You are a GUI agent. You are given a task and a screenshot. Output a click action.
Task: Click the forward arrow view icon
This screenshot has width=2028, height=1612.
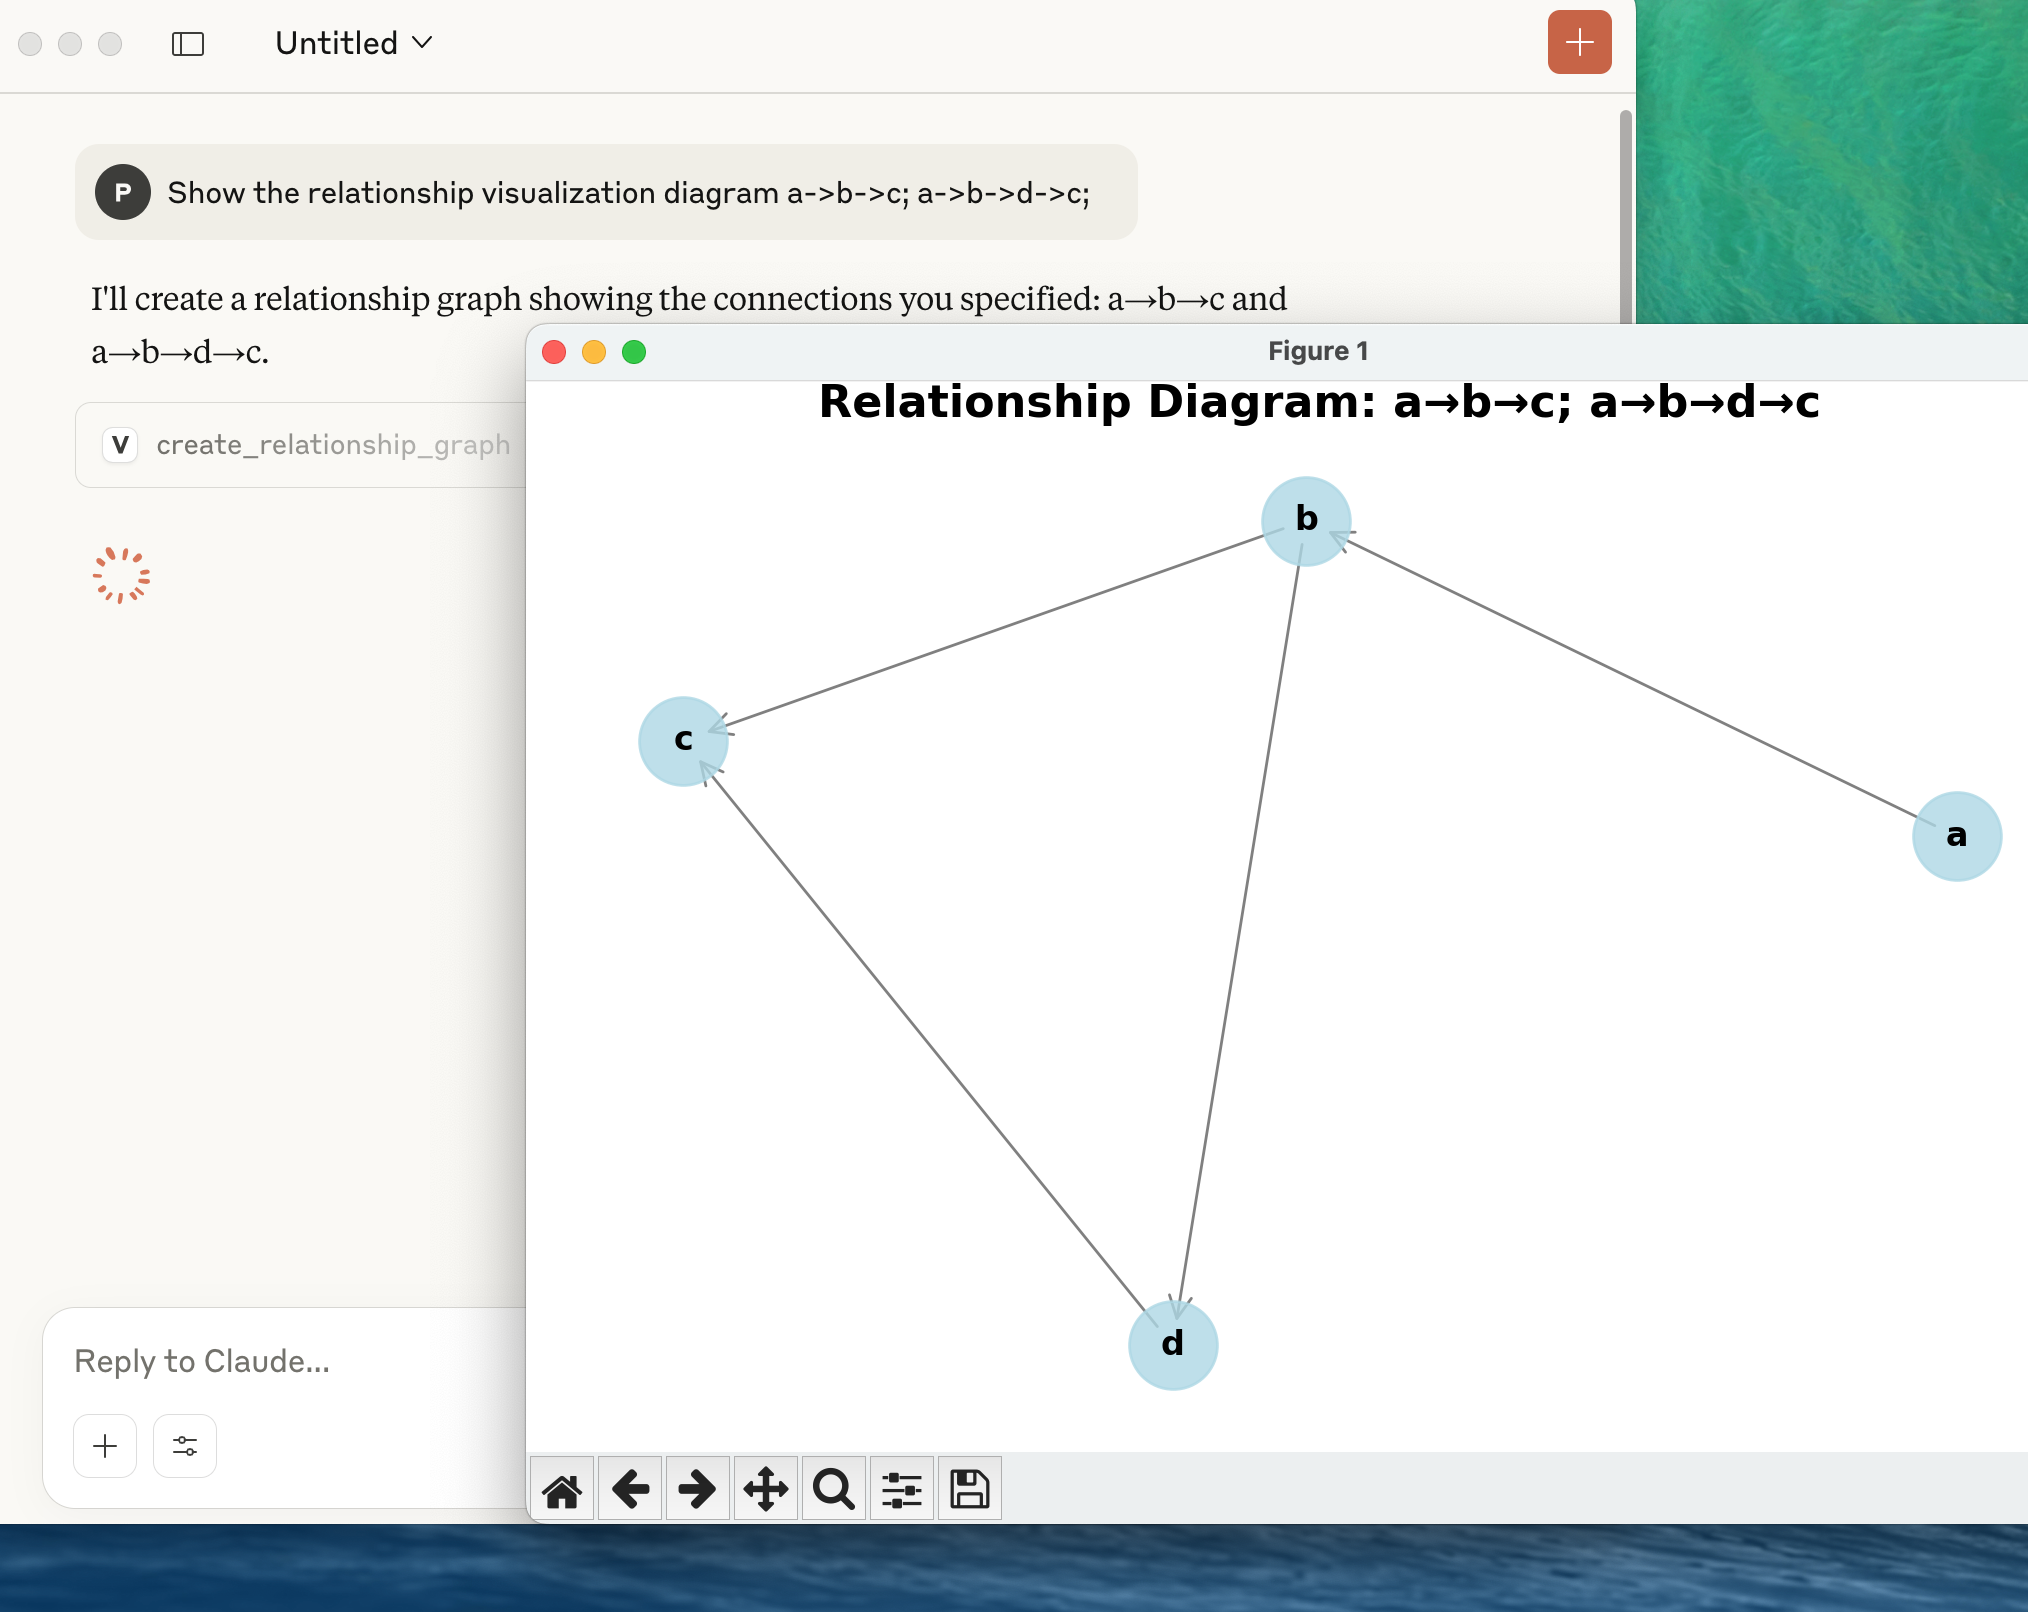(697, 1490)
